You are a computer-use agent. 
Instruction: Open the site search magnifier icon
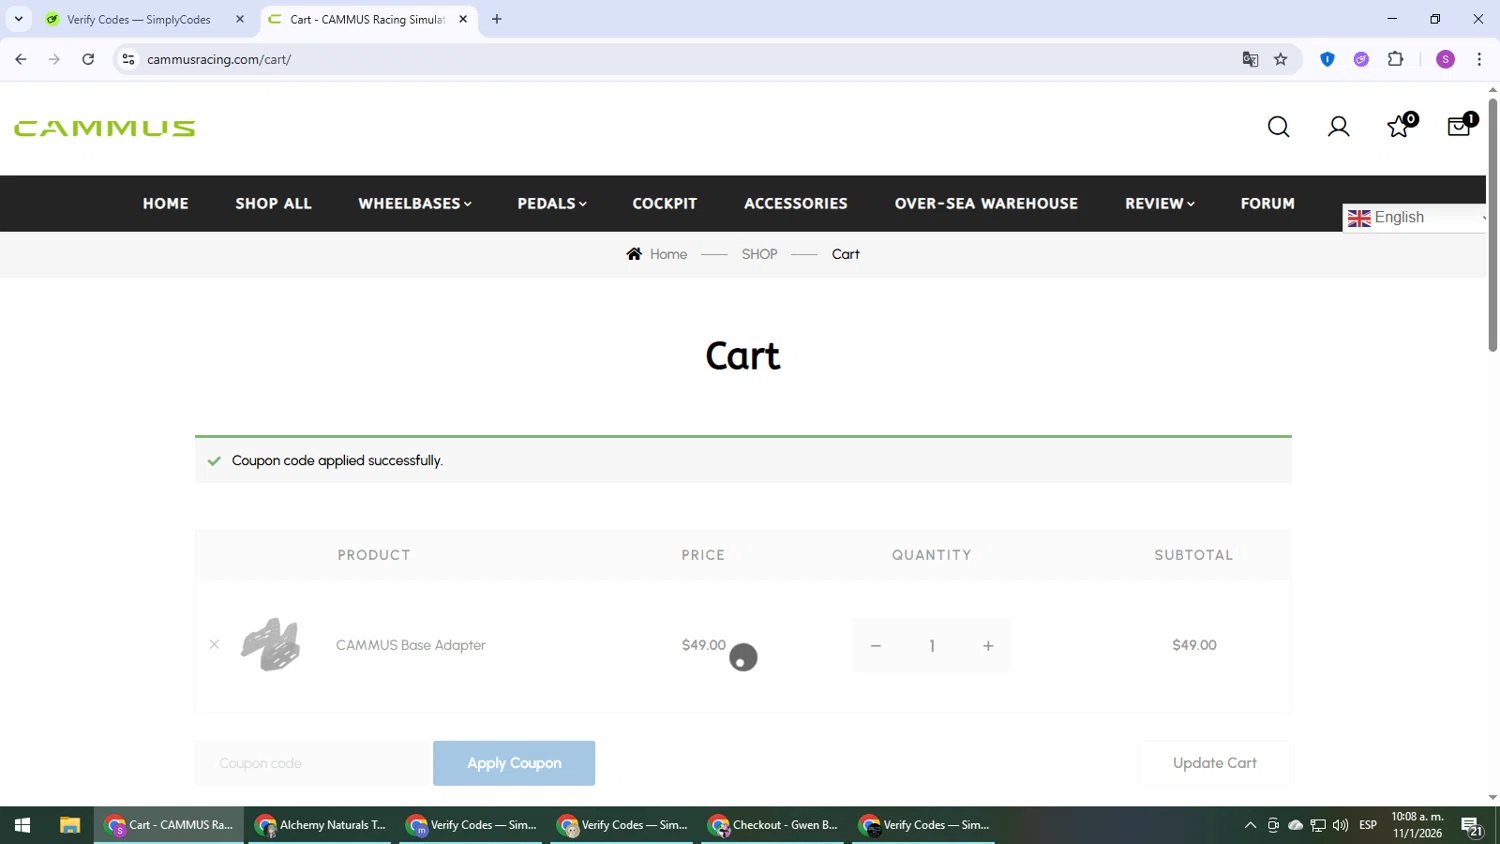coord(1278,127)
